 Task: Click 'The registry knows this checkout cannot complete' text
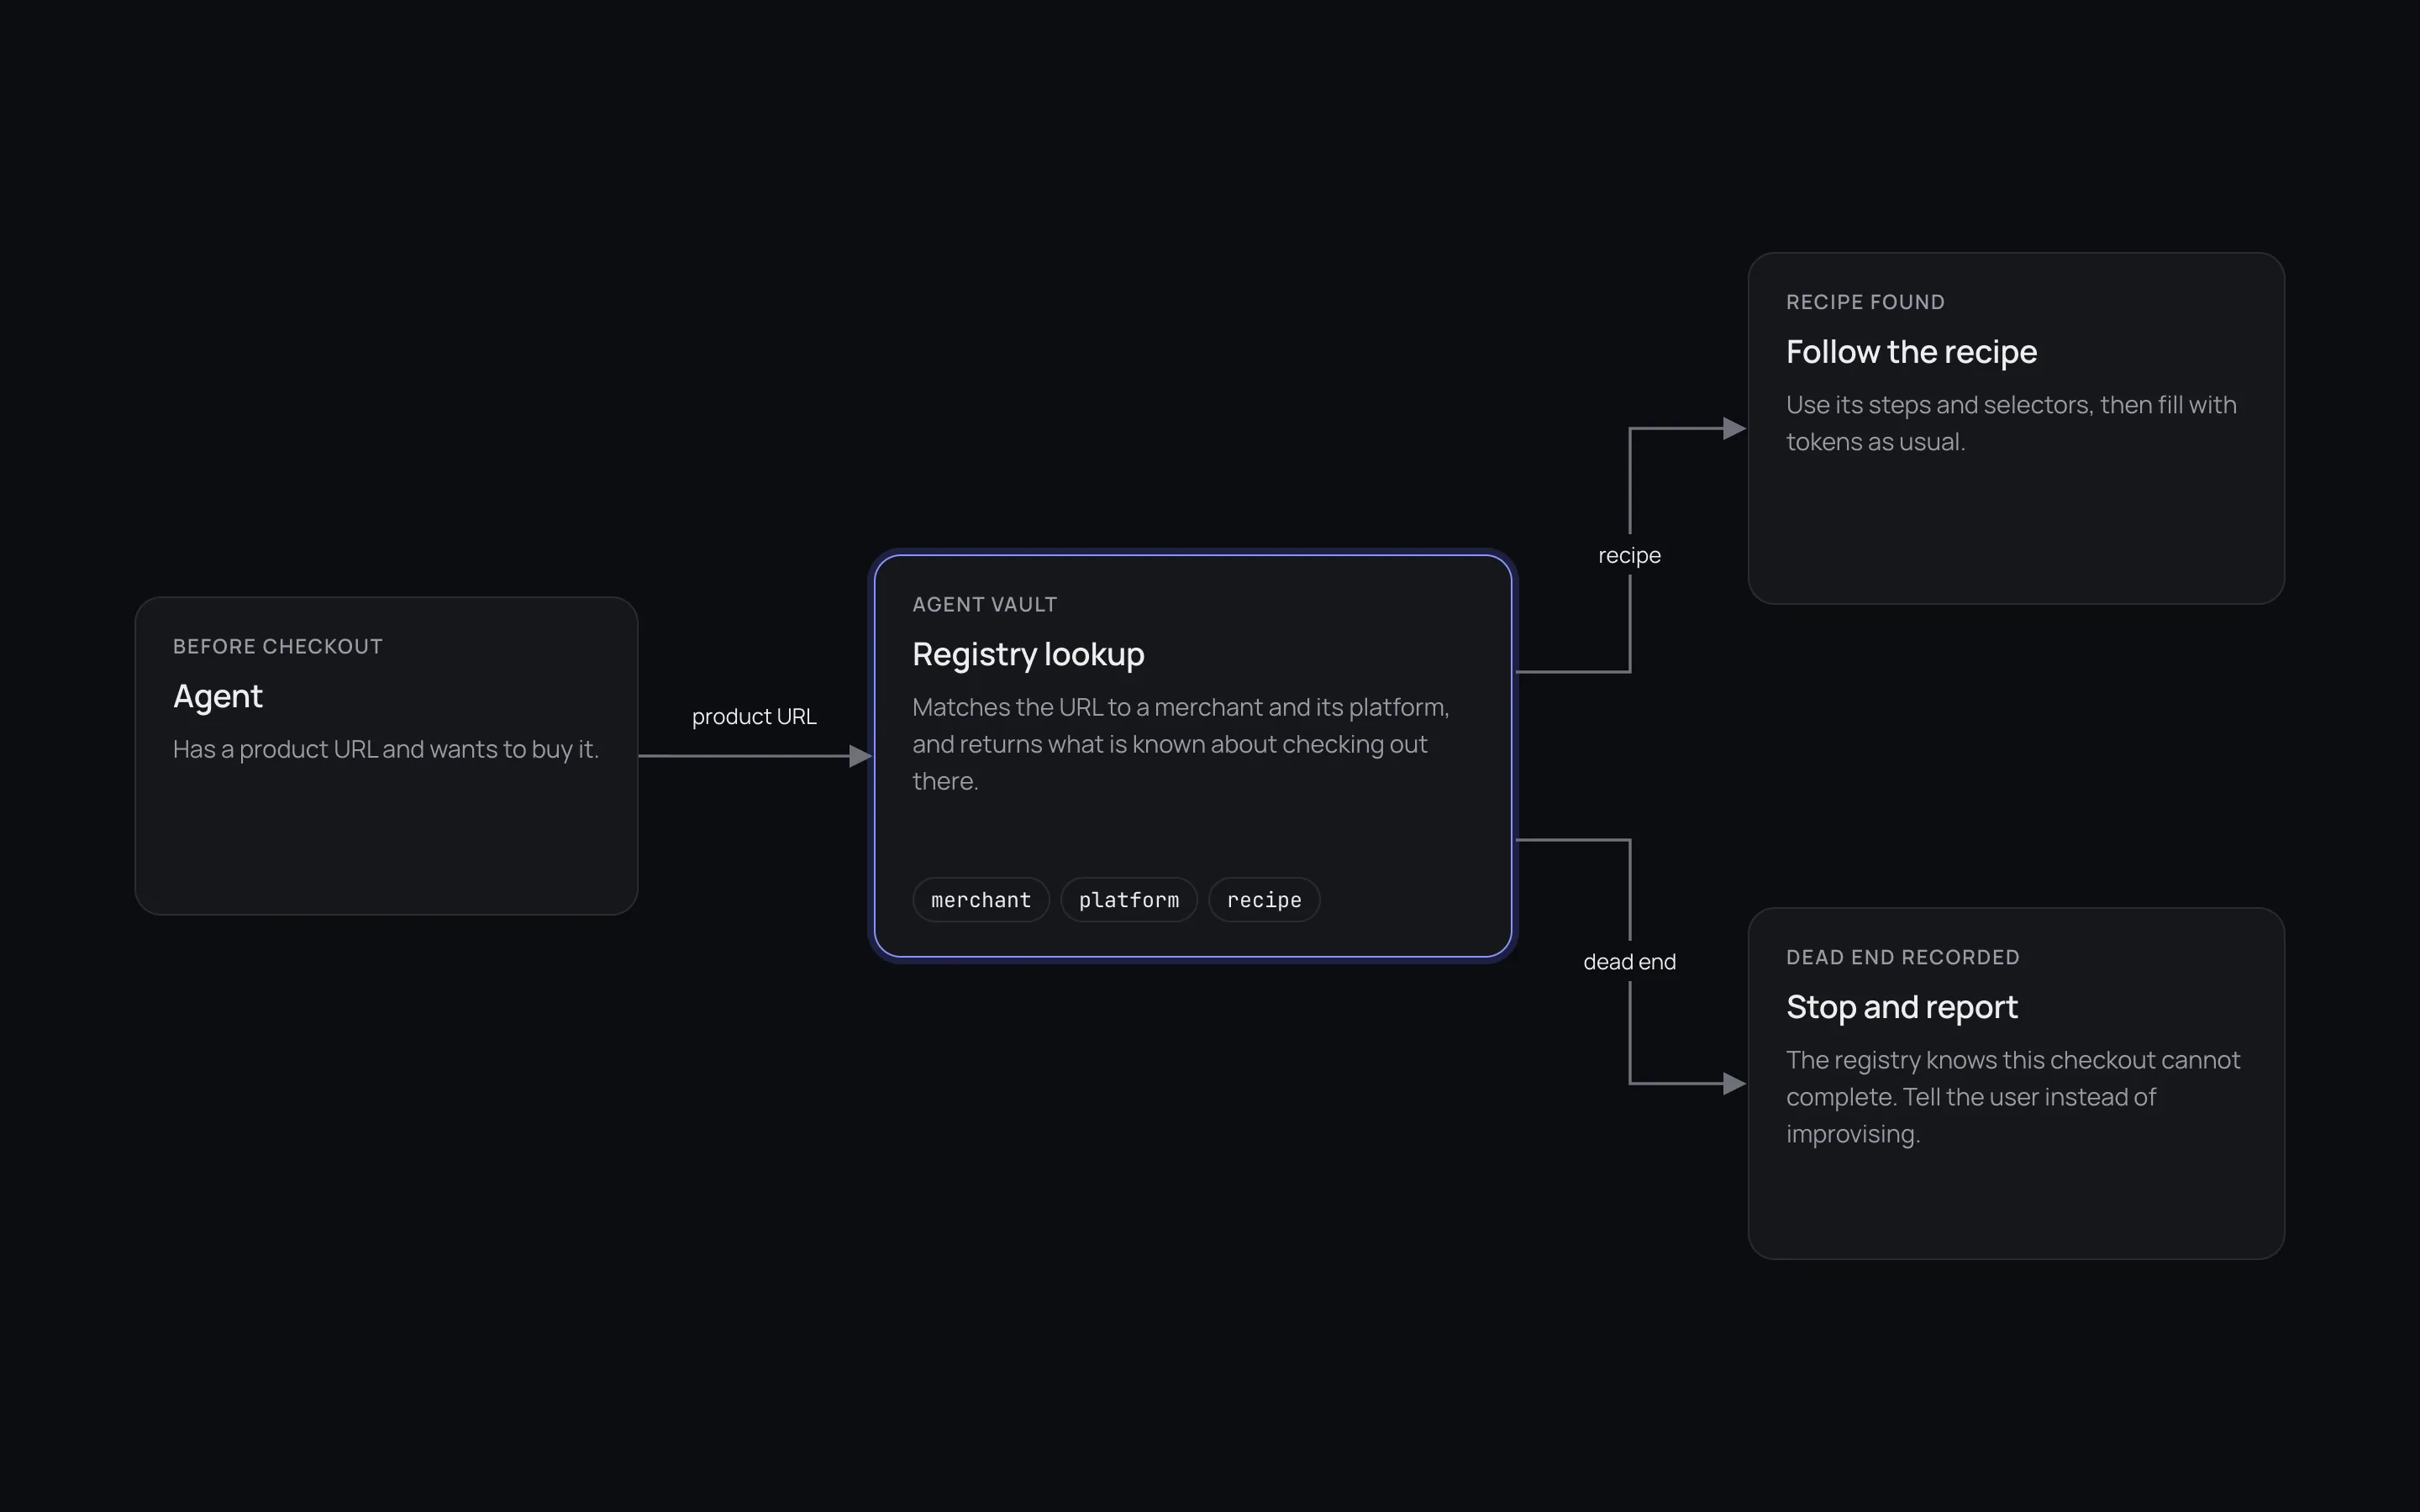(x=2013, y=1097)
